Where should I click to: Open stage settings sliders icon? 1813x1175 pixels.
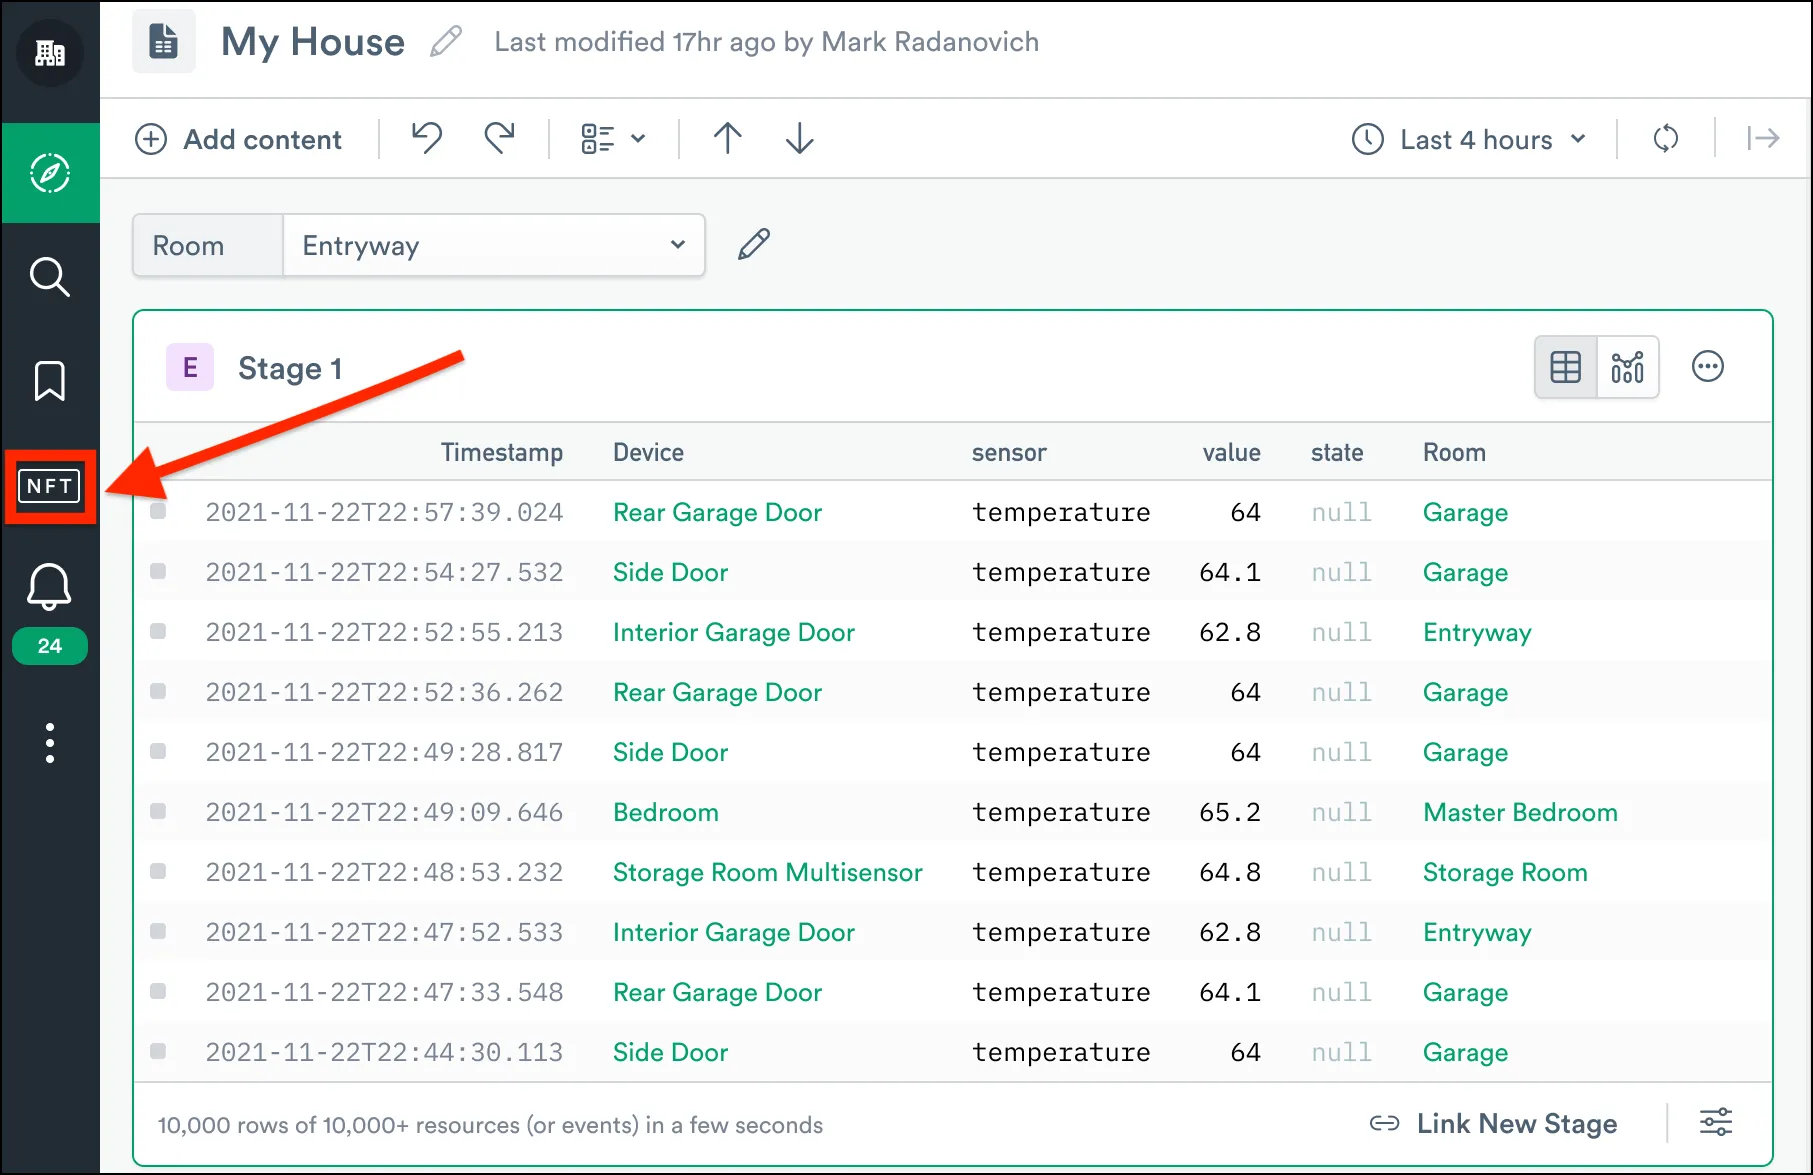tap(1716, 1122)
